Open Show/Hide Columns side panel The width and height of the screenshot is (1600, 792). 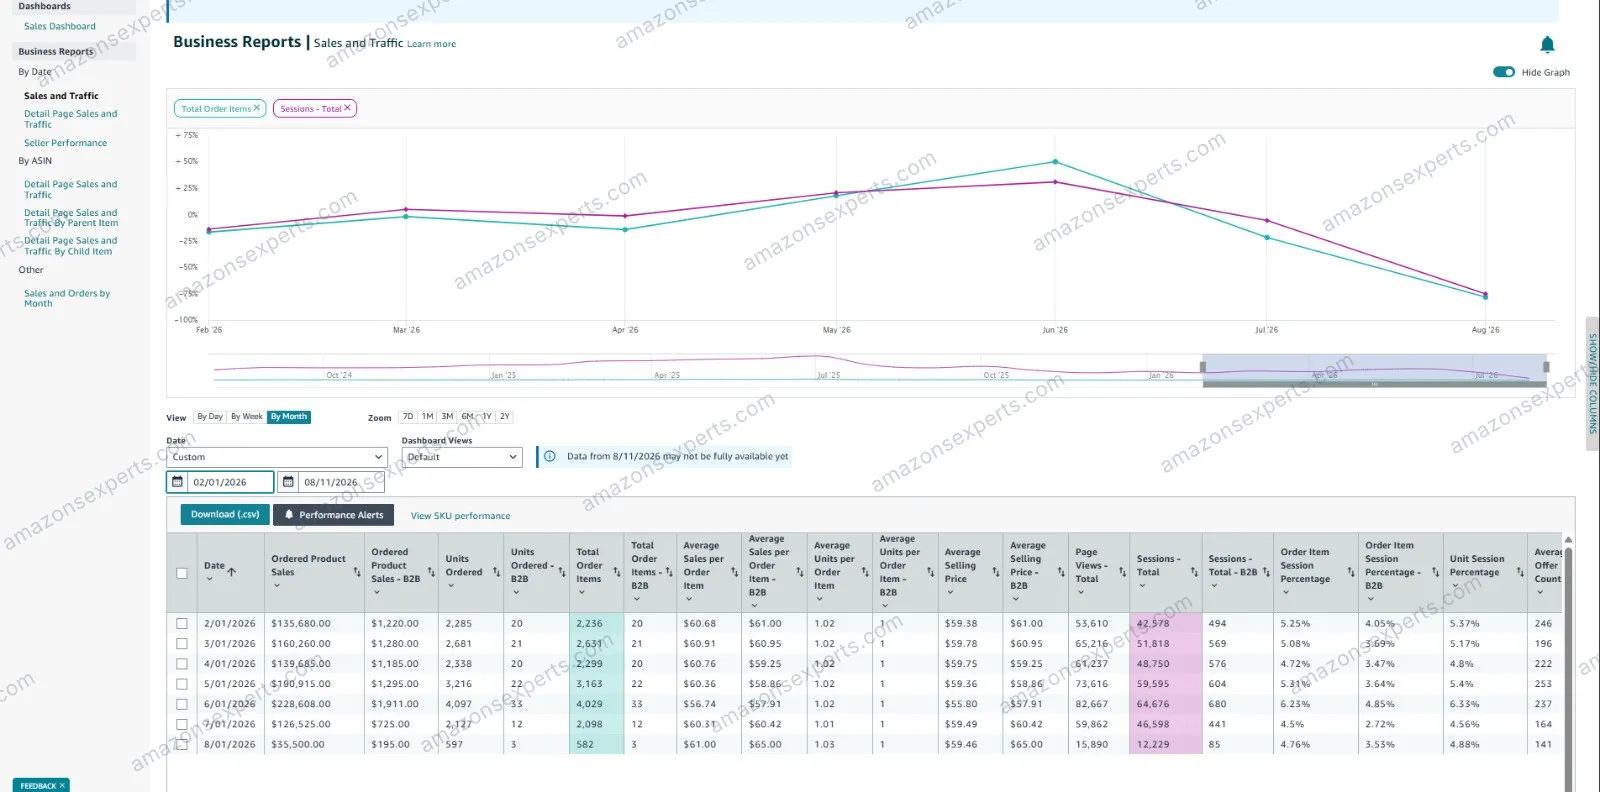pos(1592,383)
